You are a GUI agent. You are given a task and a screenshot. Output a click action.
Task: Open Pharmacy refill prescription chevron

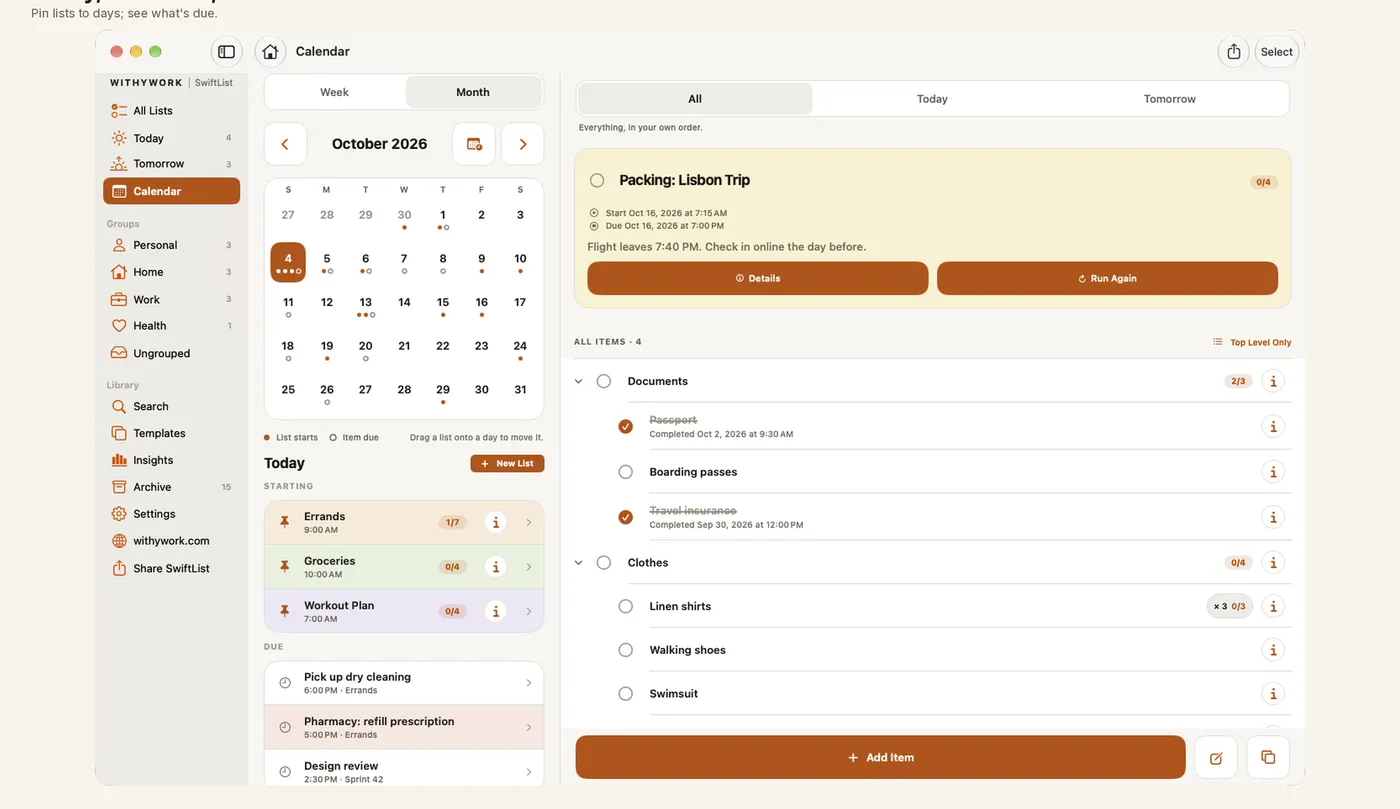tap(529, 727)
